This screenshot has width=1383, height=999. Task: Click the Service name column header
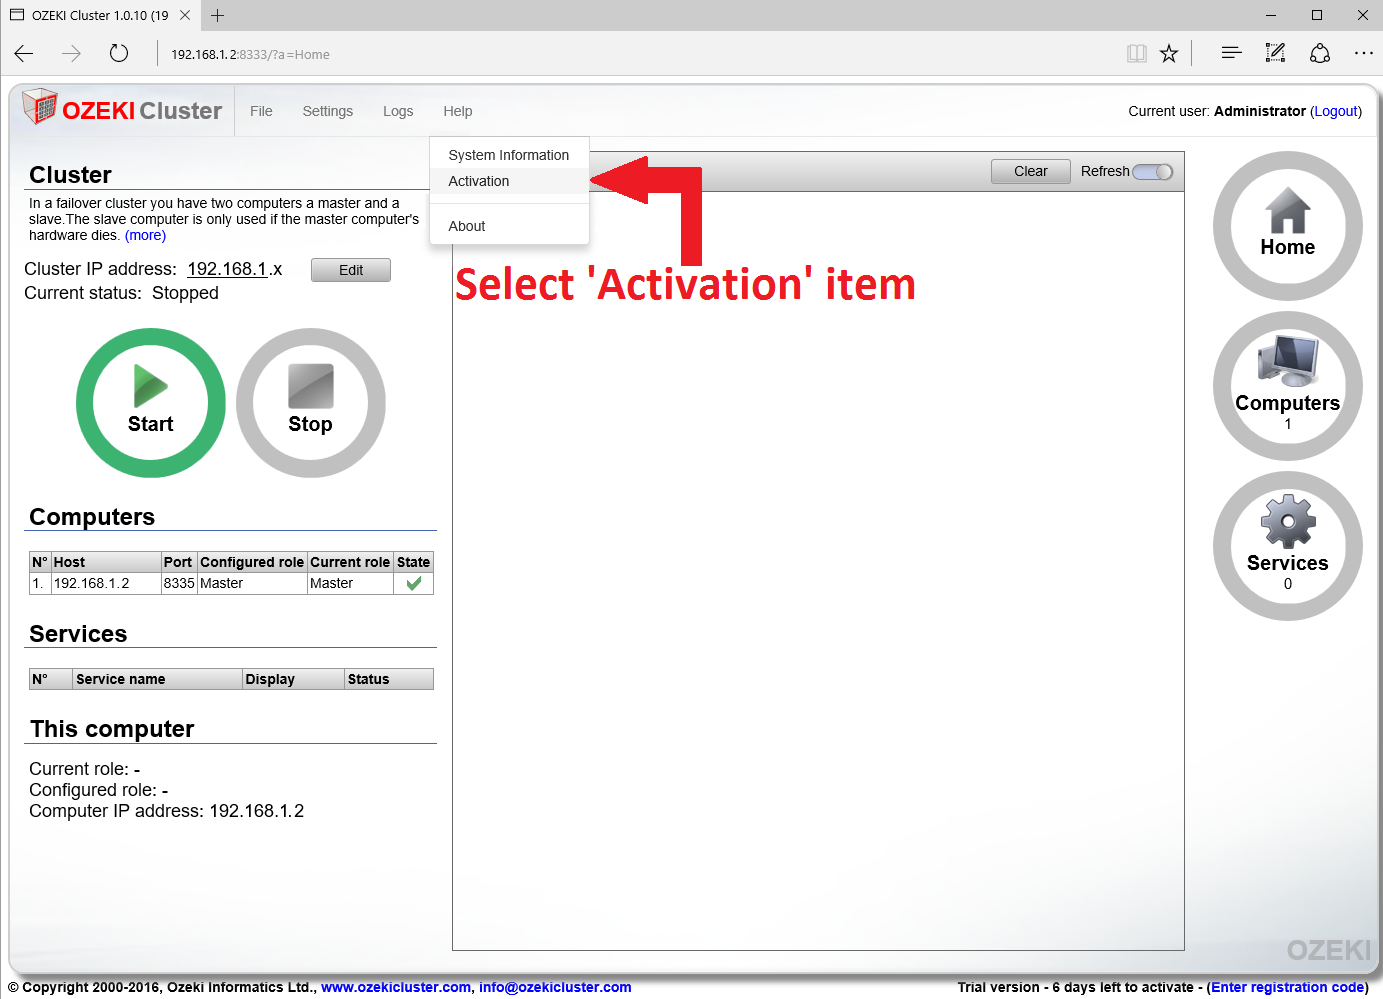coord(158,679)
